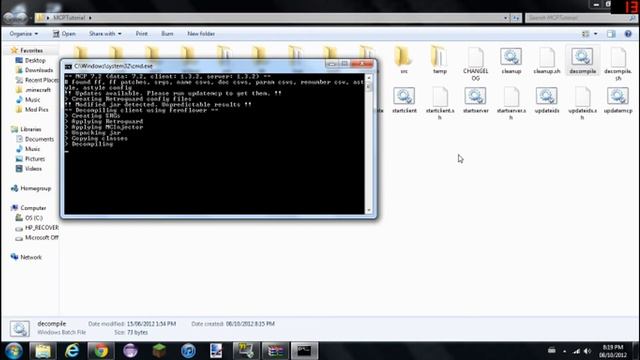Open the change view options dropdown arrow

click(596, 34)
